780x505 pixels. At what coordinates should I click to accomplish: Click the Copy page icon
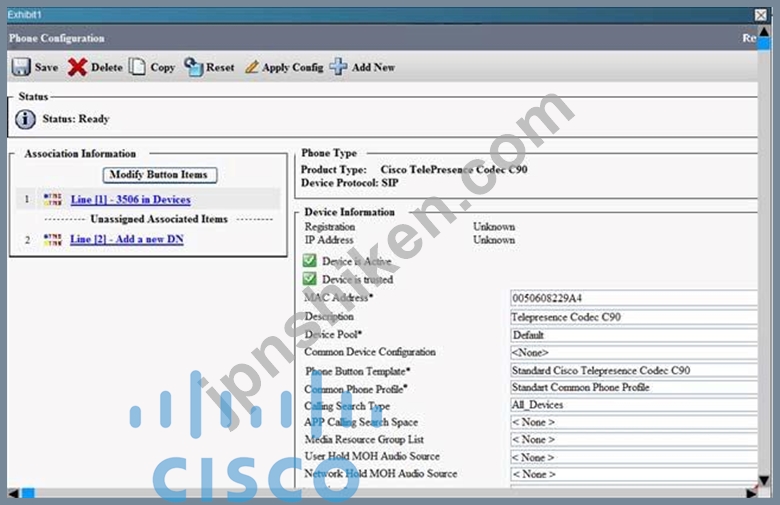tap(137, 67)
